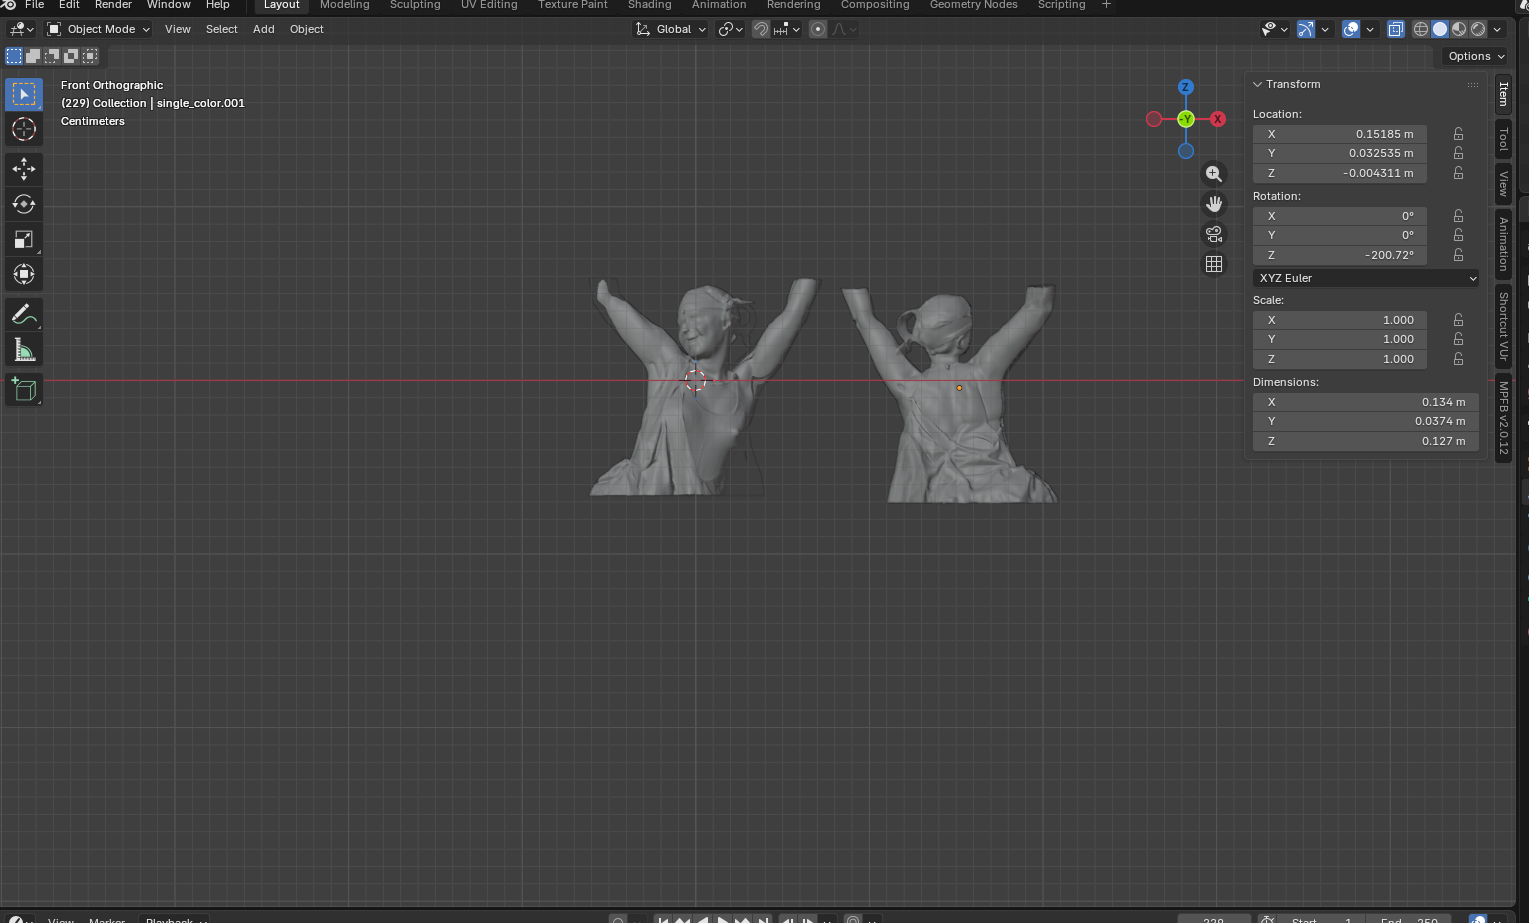
Task: Open the Add menu
Action: point(264,29)
